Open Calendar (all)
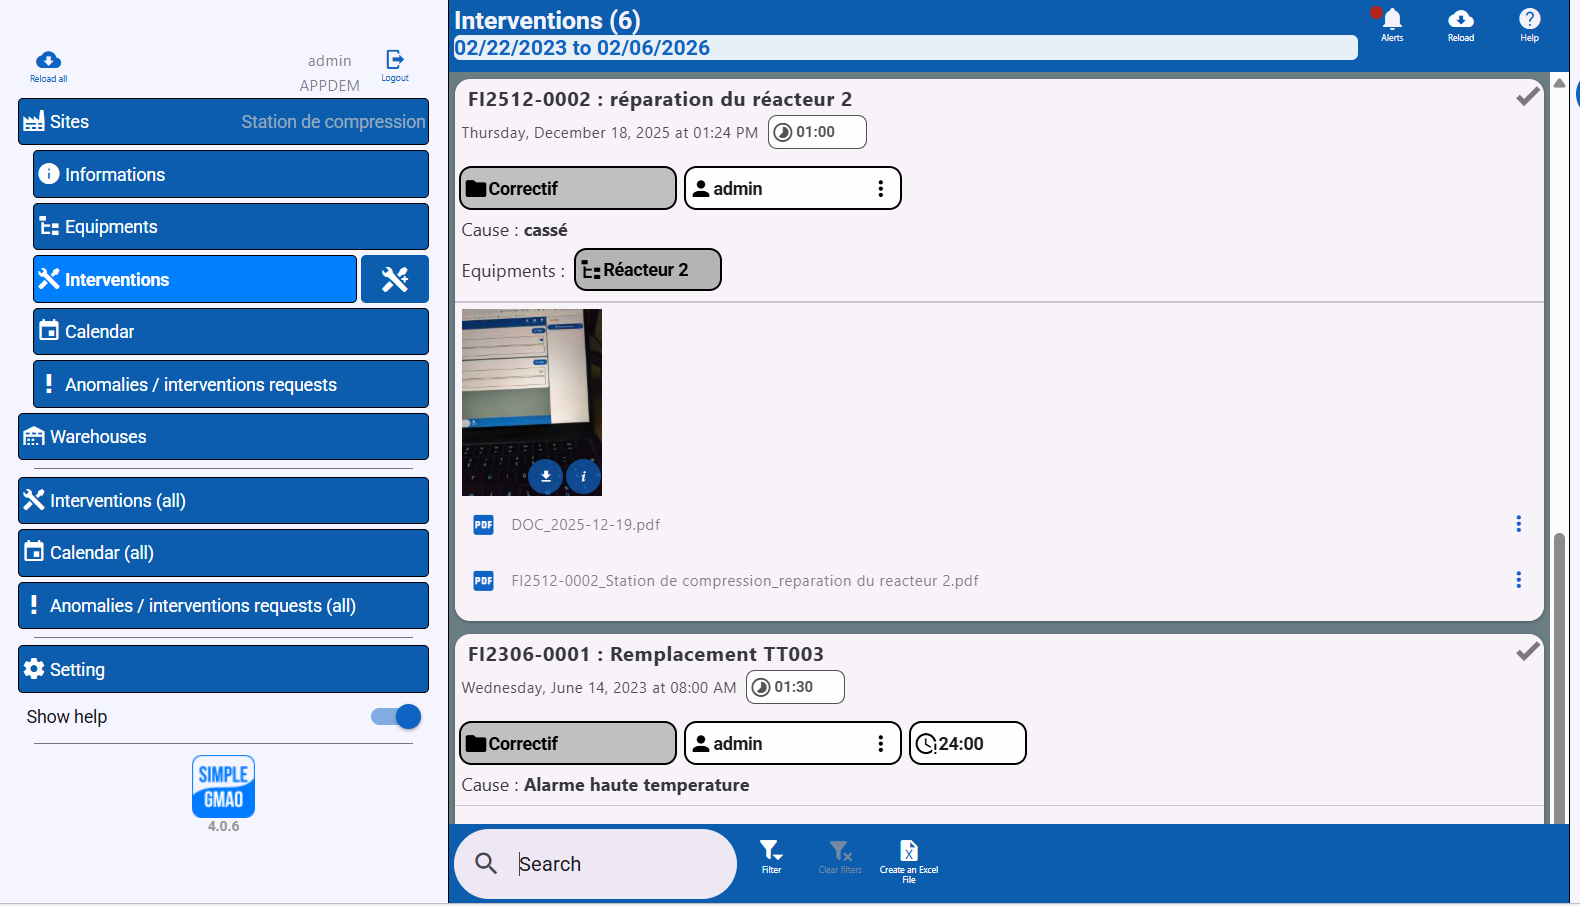 click(224, 553)
